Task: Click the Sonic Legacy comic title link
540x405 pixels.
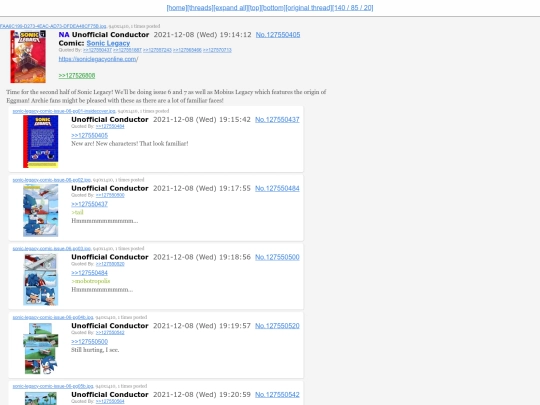Action: tap(108, 43)
